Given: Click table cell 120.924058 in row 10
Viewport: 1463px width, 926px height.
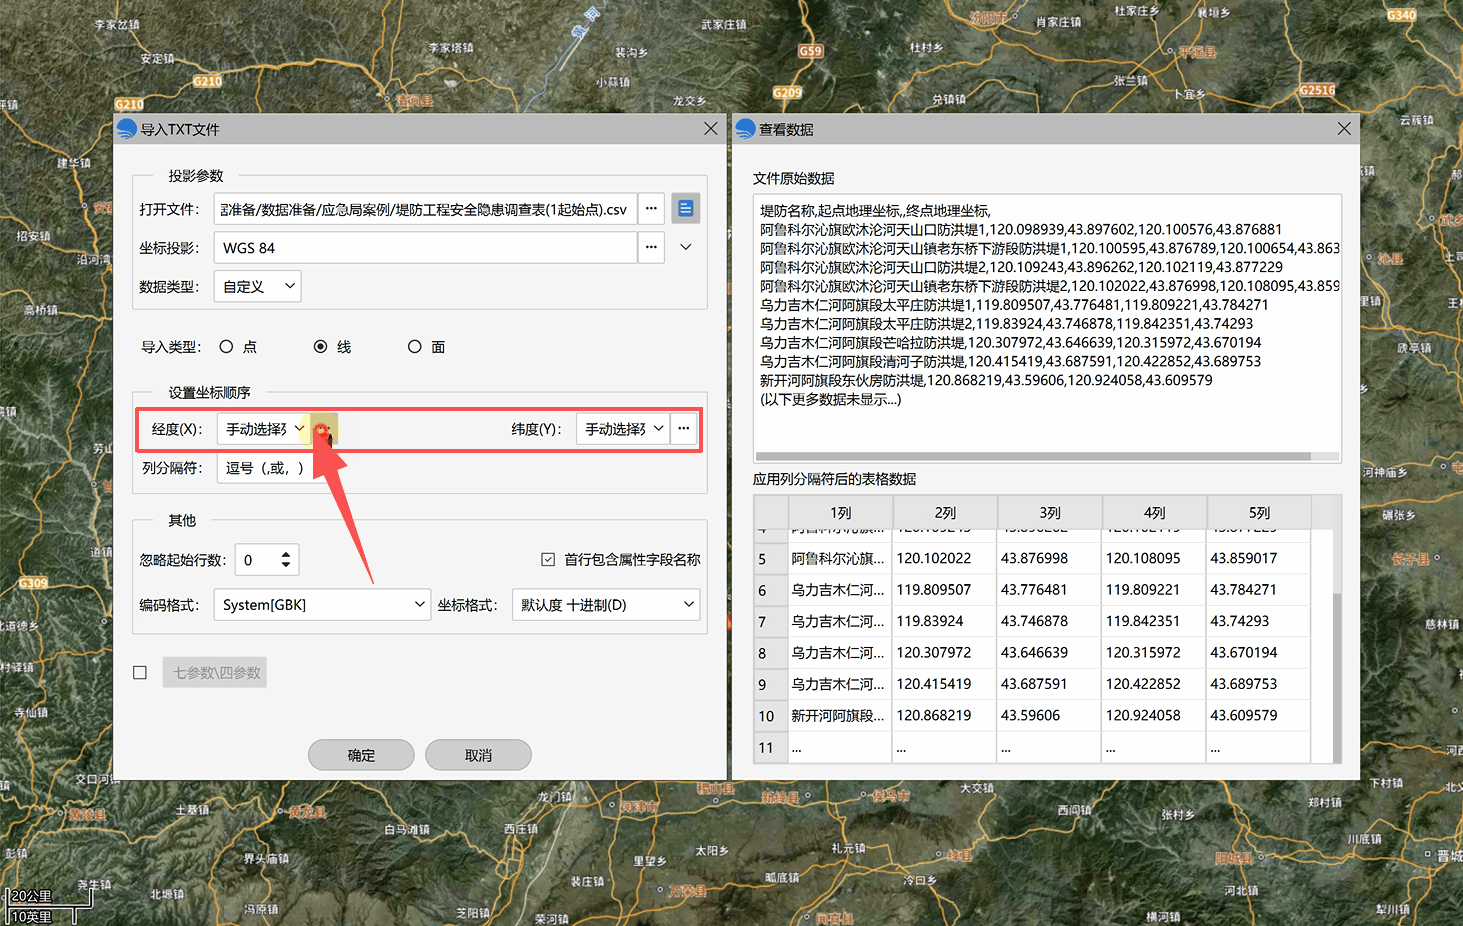Looking at the screenshot, I should pos(1154,716).
